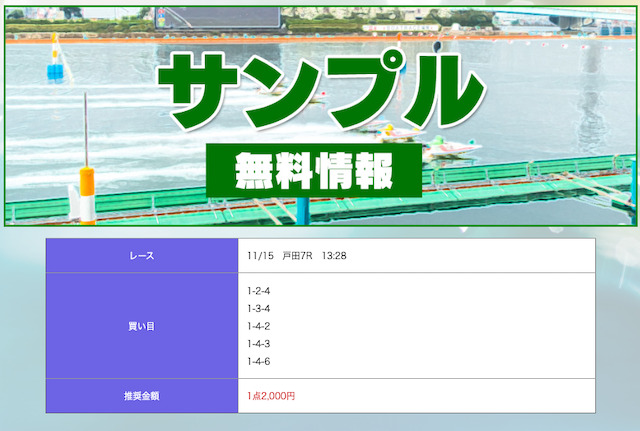Click the 無料情報 green label
Image resolution: width=640 pixels, height=431 pixels.
tap(314, 170)
